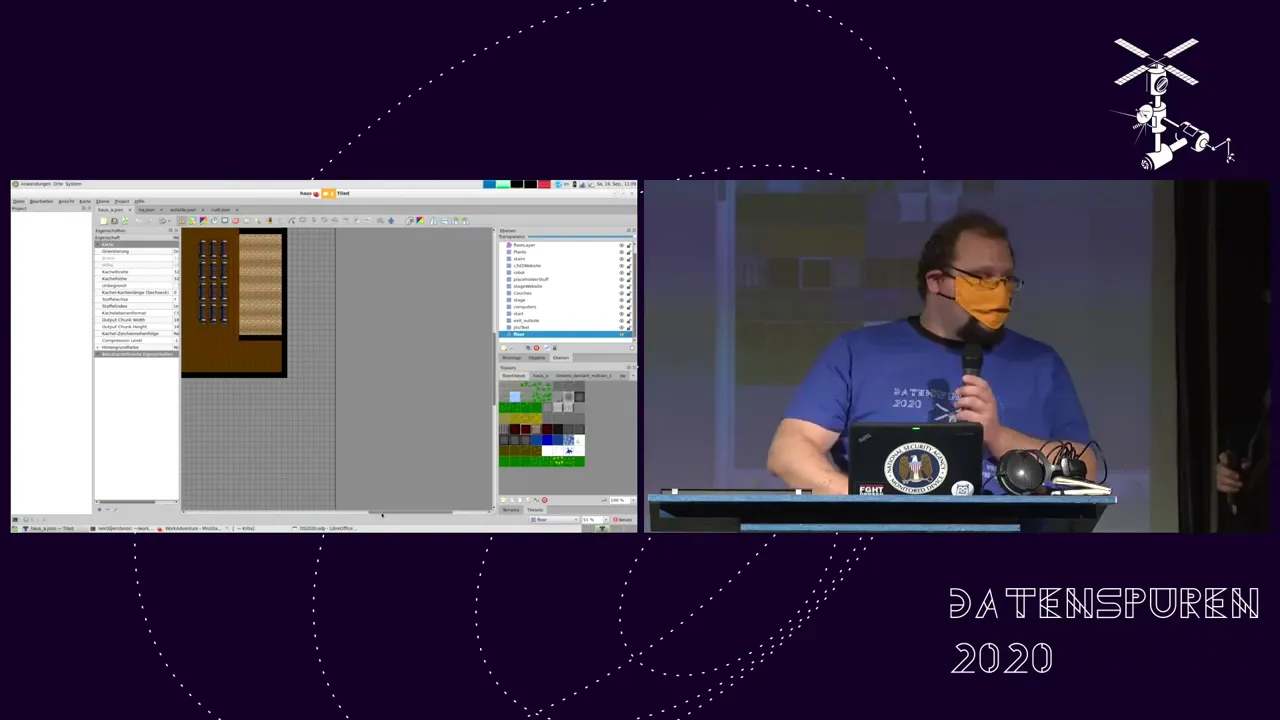This screenshot has height=720, width=1280.
Task: Click the add property plus icon
Action: [99, 509]
